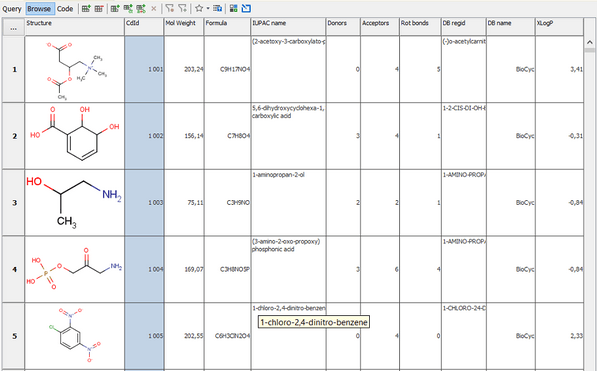Click XLogP cell 3,41

(x=560, y=69)
